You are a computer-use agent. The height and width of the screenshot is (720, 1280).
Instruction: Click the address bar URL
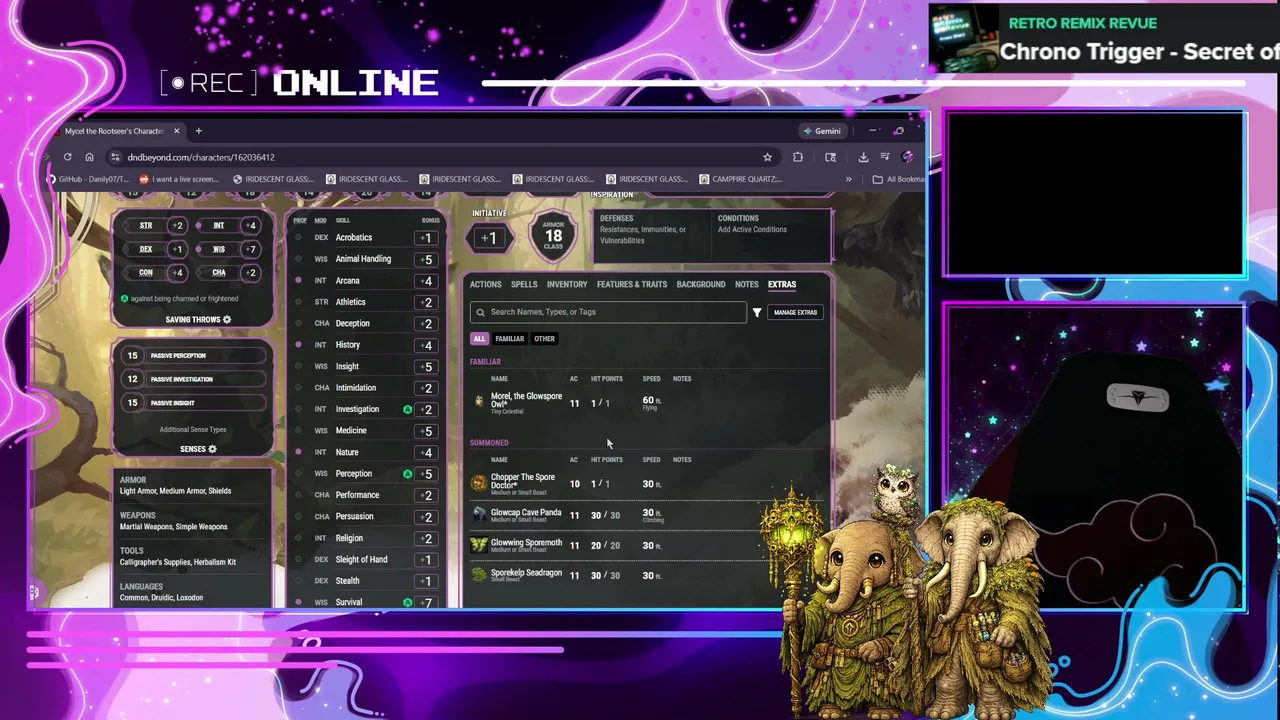(x=201, y=157)
